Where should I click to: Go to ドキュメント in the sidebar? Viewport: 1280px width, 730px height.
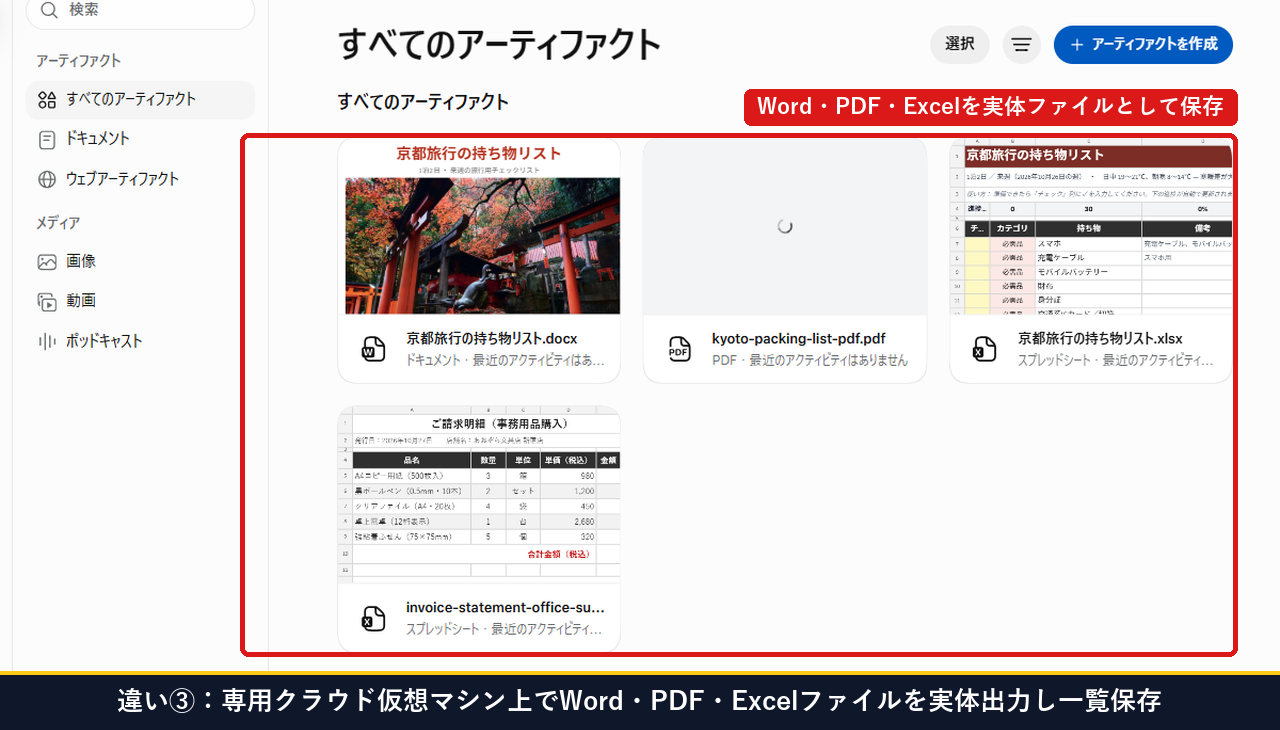pyautogui.click(x=140, y=139)
